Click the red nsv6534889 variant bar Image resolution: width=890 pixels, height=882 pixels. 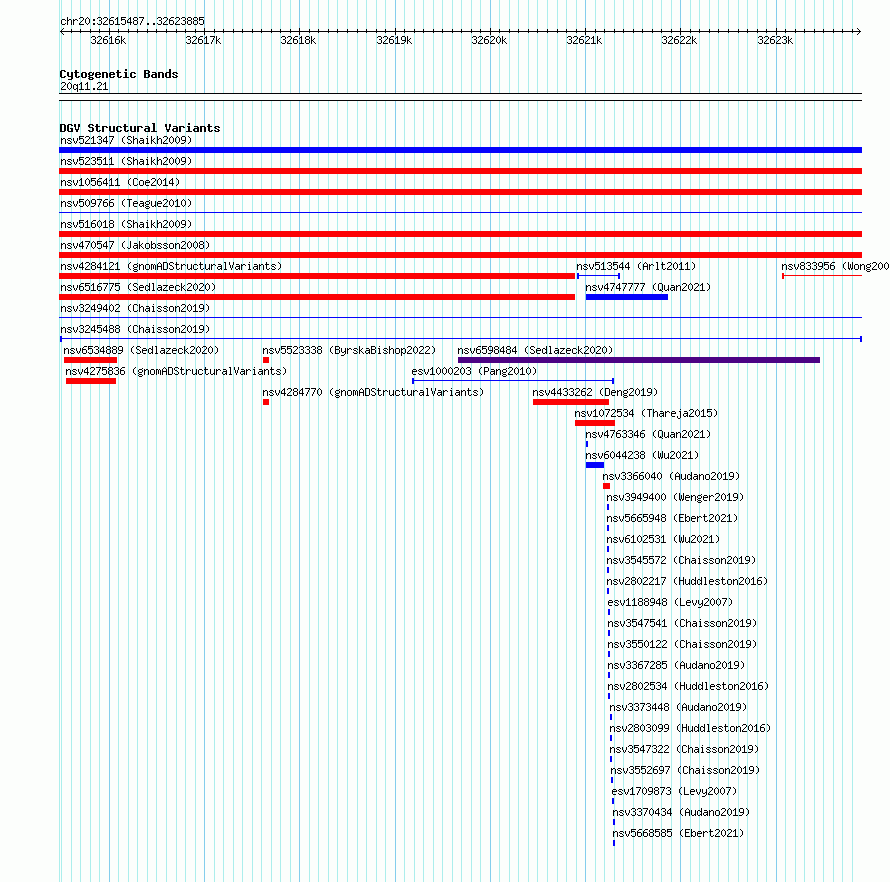click(x=90, y=360)
